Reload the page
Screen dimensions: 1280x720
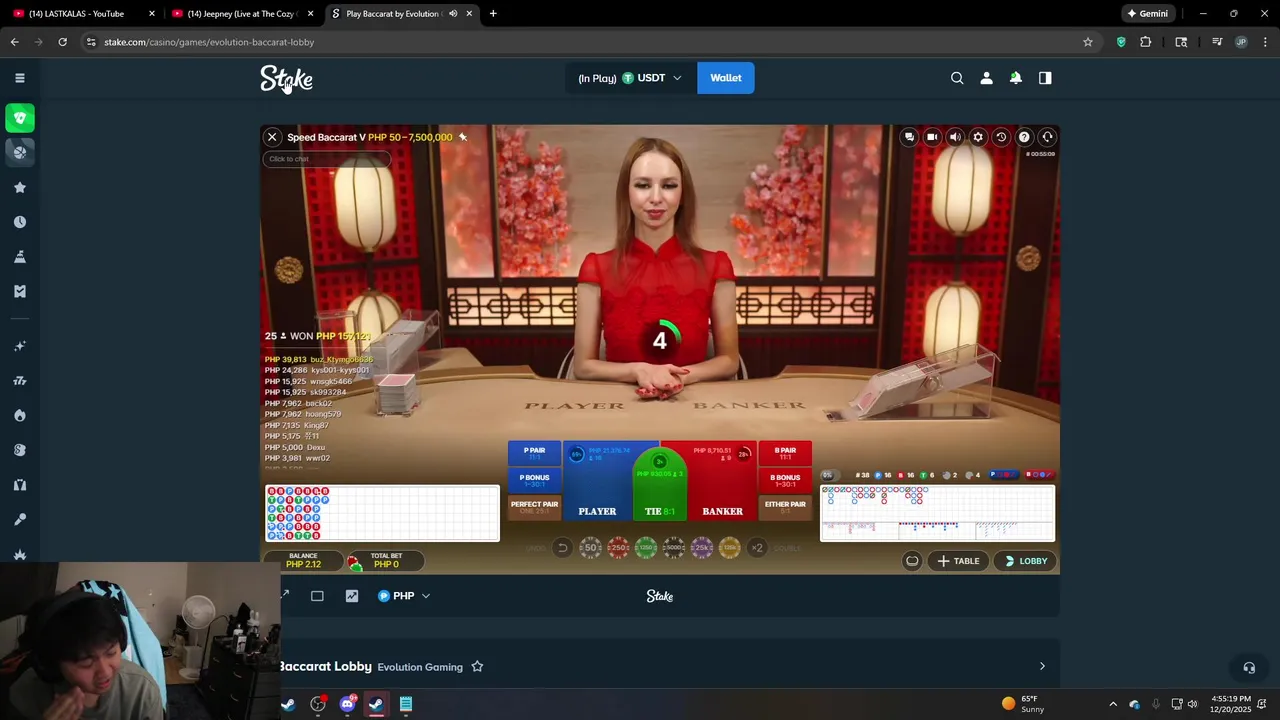(62, 42)
